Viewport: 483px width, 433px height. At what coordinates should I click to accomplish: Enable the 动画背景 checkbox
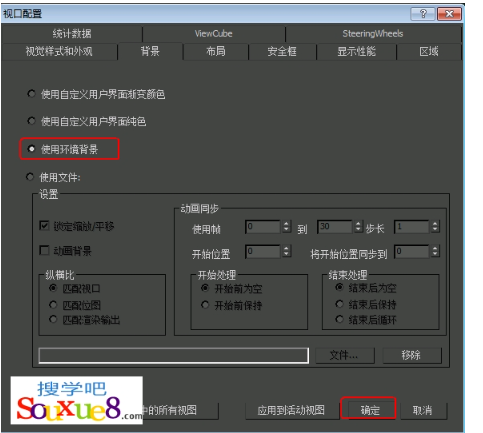pos(44,250)
